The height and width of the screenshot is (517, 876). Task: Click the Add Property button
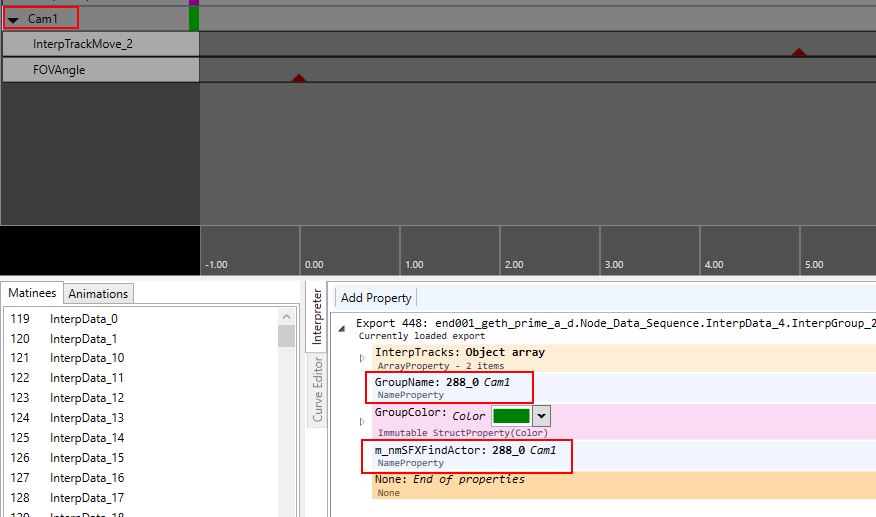[376, 298]
